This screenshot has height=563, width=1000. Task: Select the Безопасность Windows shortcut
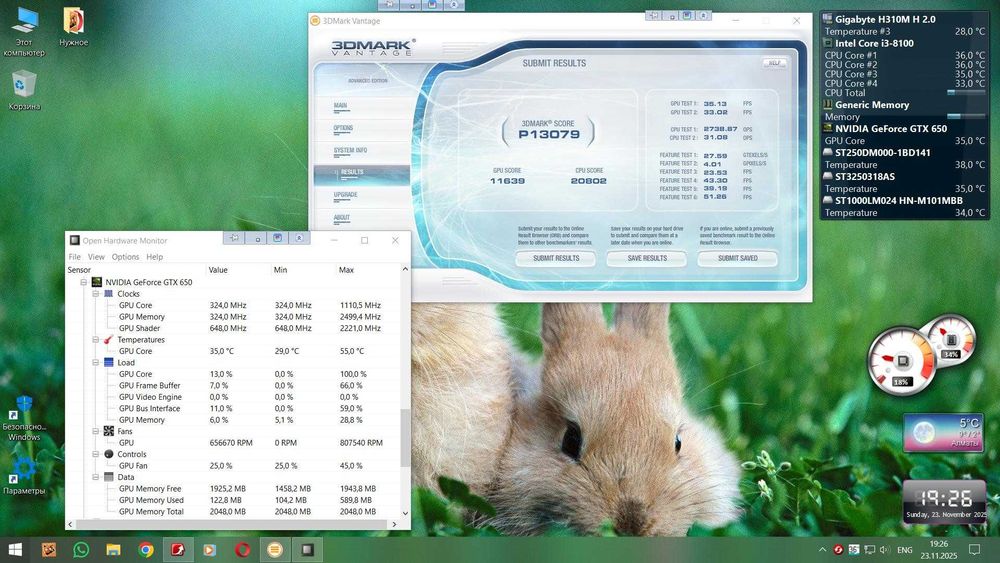[x=24, y=419]
